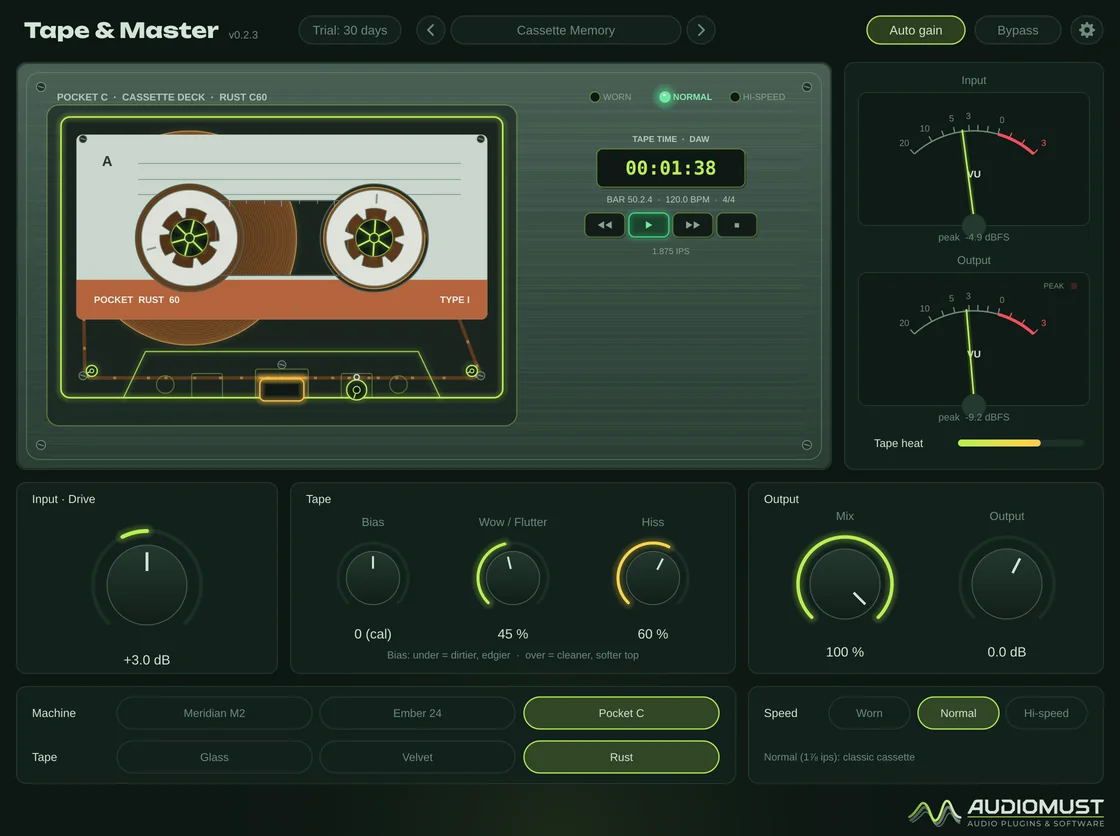Click the right cassette reel
This screenshot has width=1120, height=836.
pyautogui.click(x=374, y=237)
